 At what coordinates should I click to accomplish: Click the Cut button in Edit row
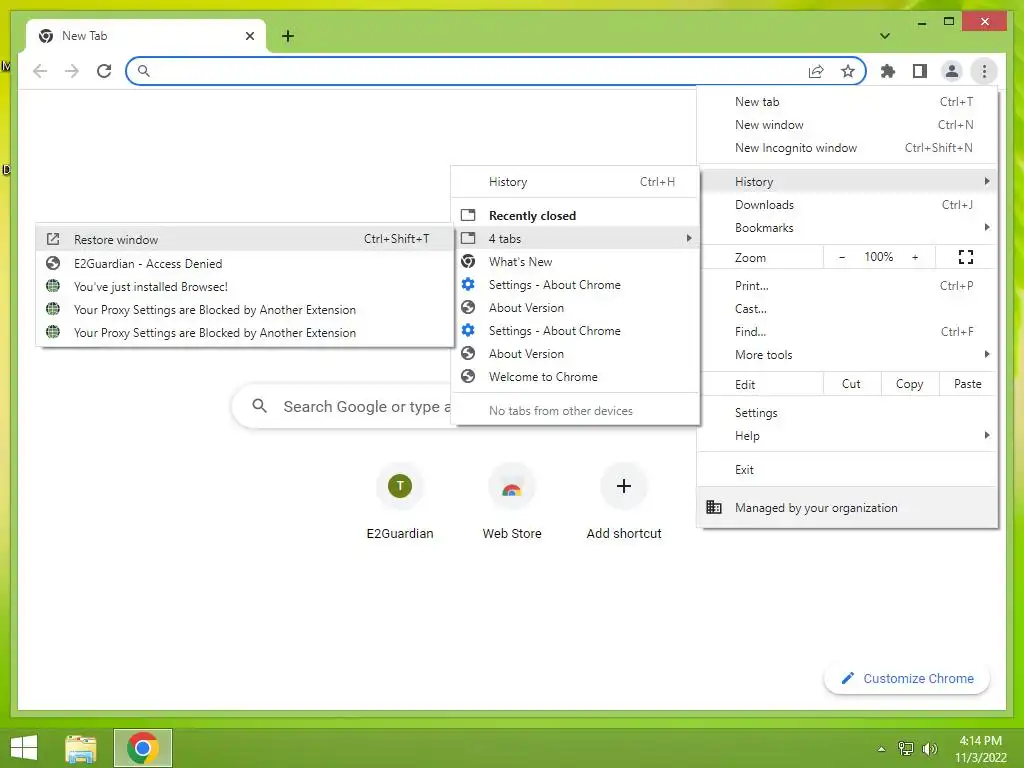852,384
